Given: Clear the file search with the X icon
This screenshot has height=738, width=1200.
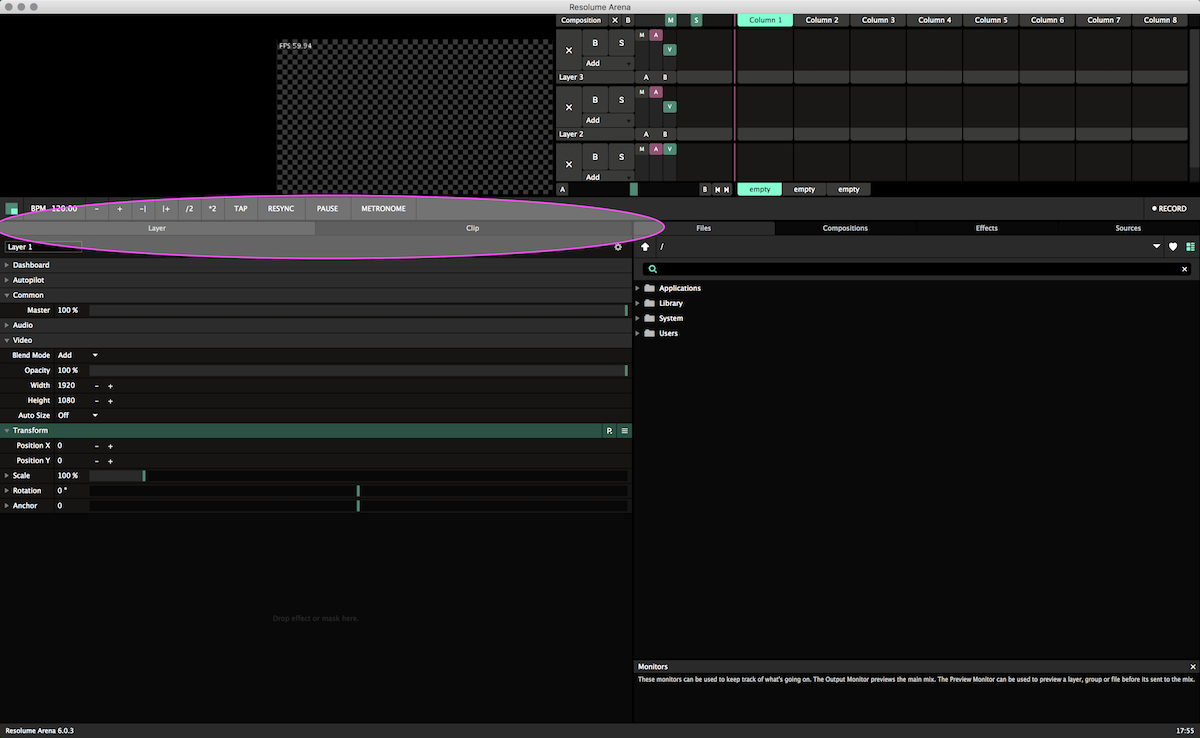Looking at the screenshot, I should (x=1185, y=269).
